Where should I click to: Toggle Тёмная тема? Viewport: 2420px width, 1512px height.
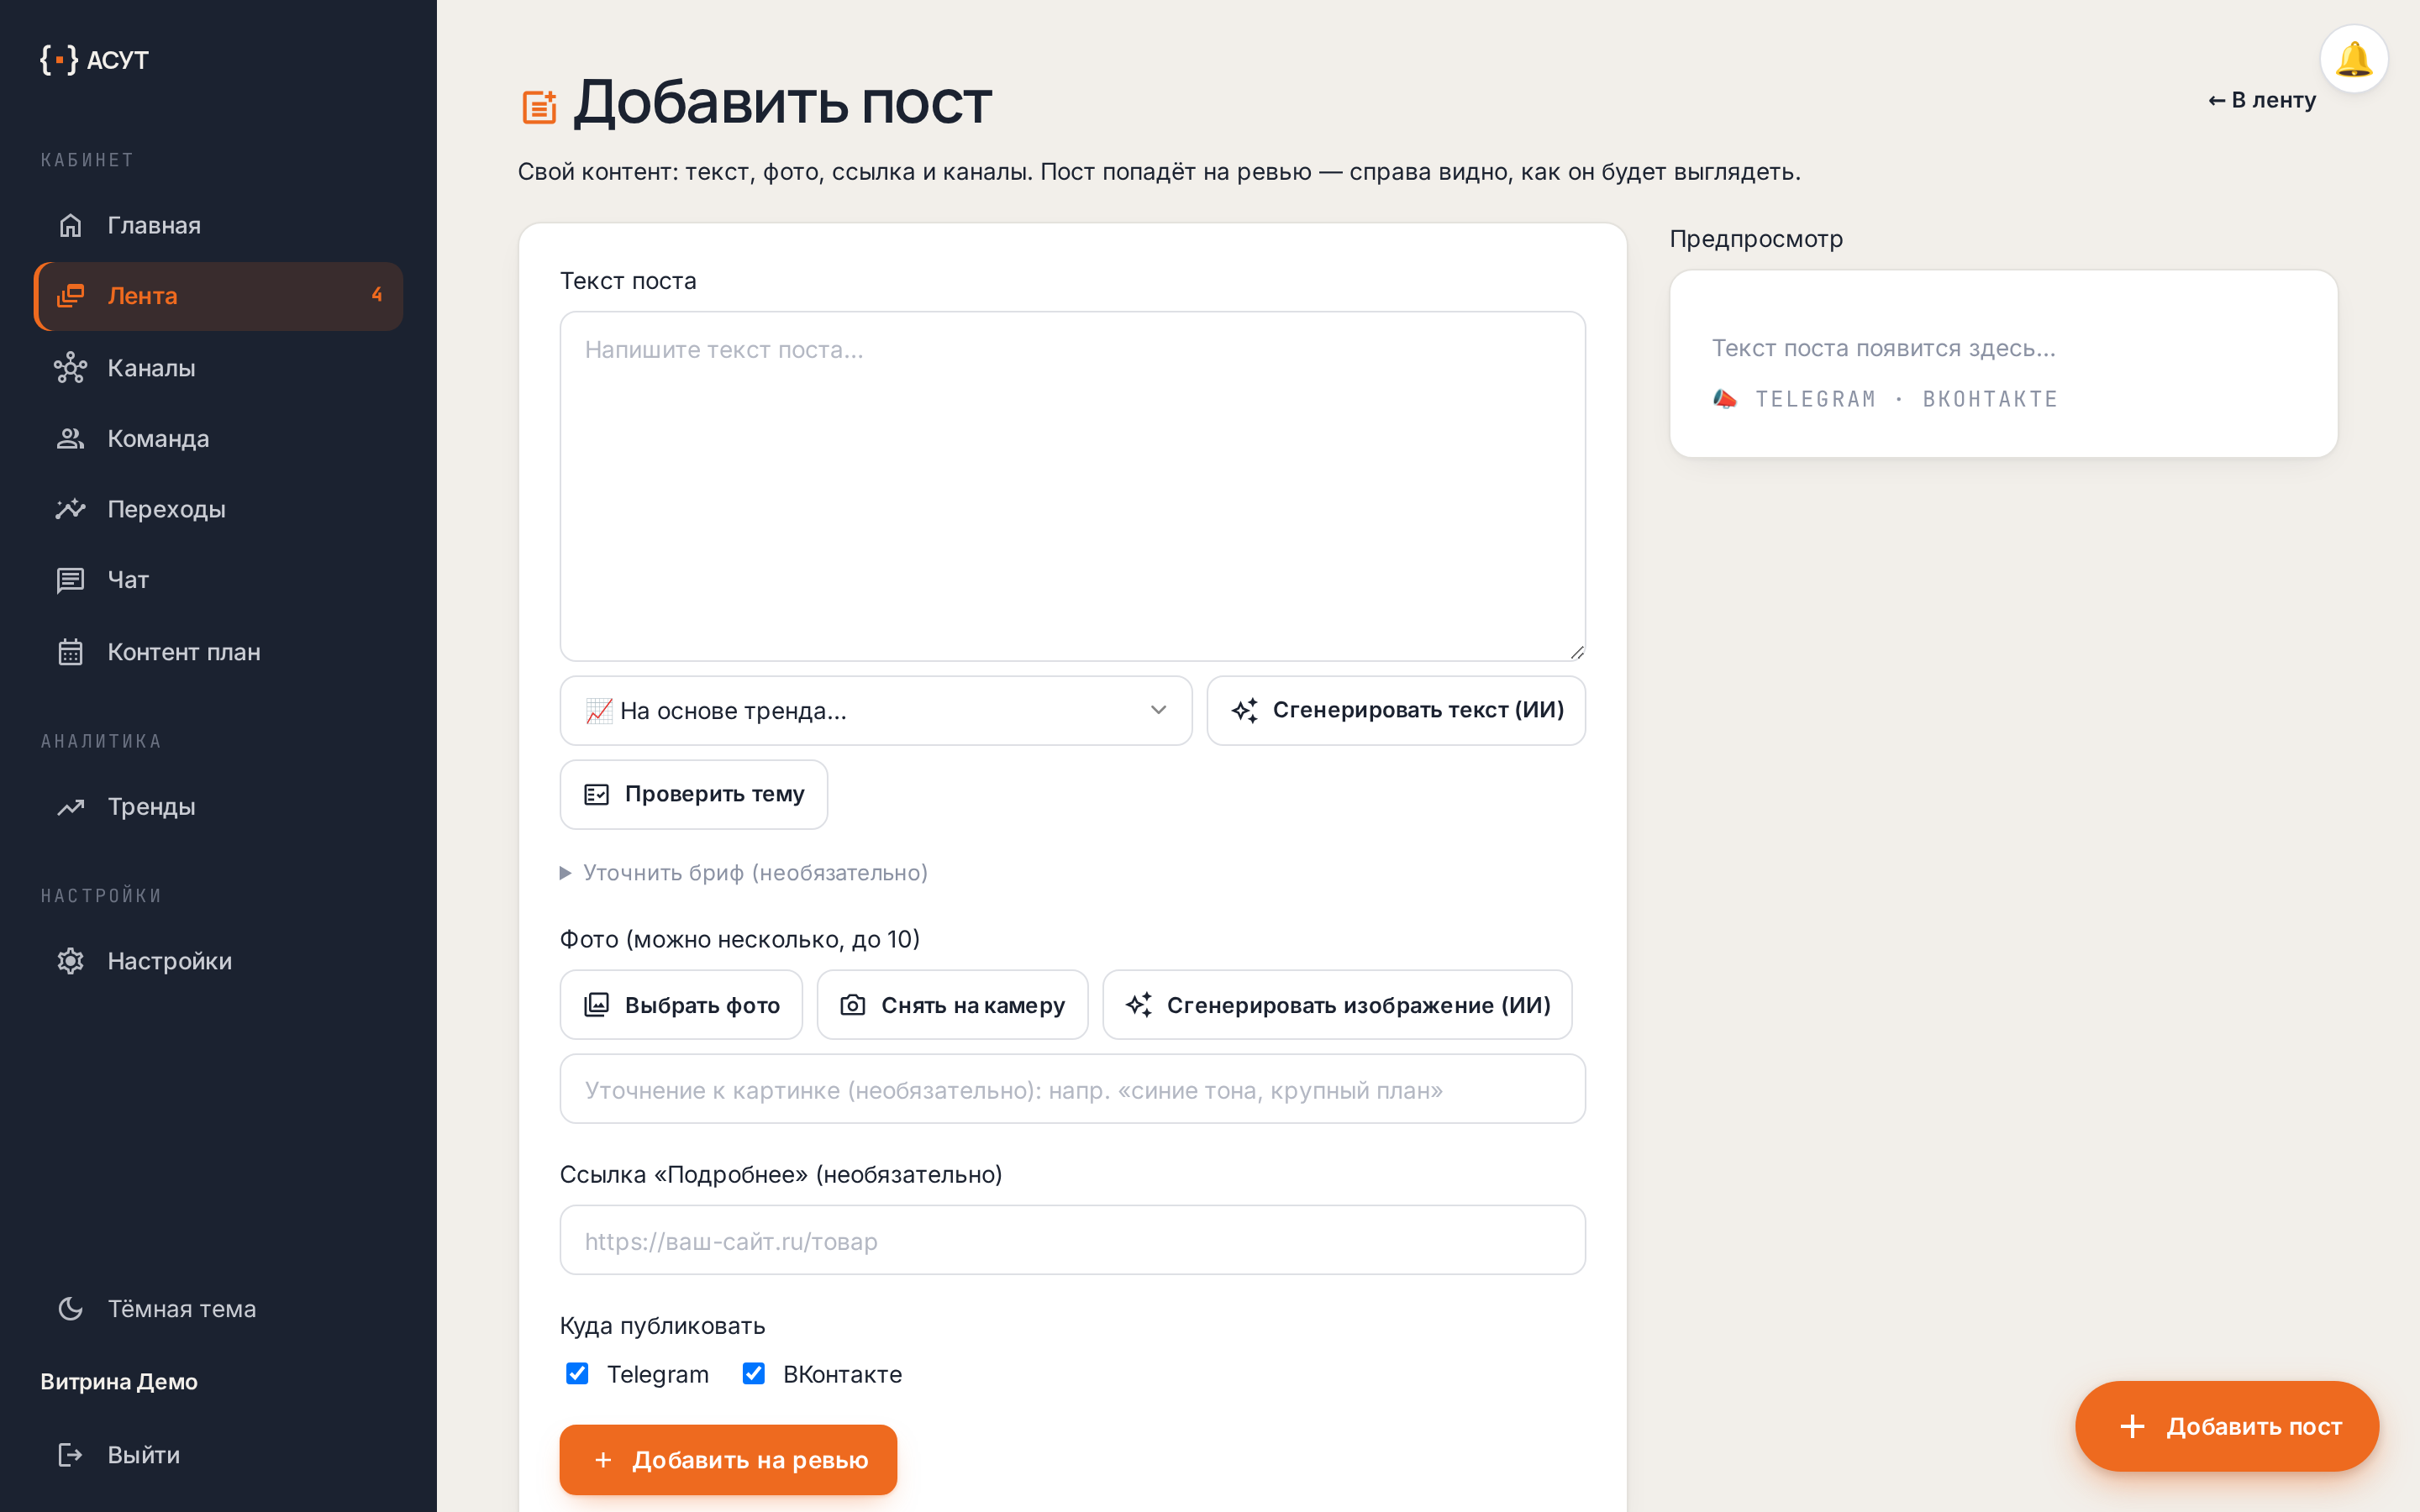(x=218, y=1308)
